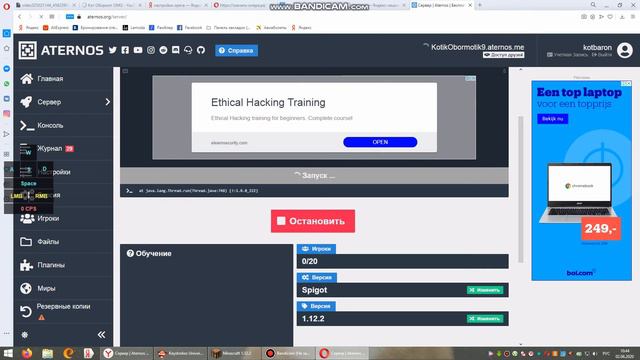Click the console log line
This screenshot has height=360, width=640.
314,191
